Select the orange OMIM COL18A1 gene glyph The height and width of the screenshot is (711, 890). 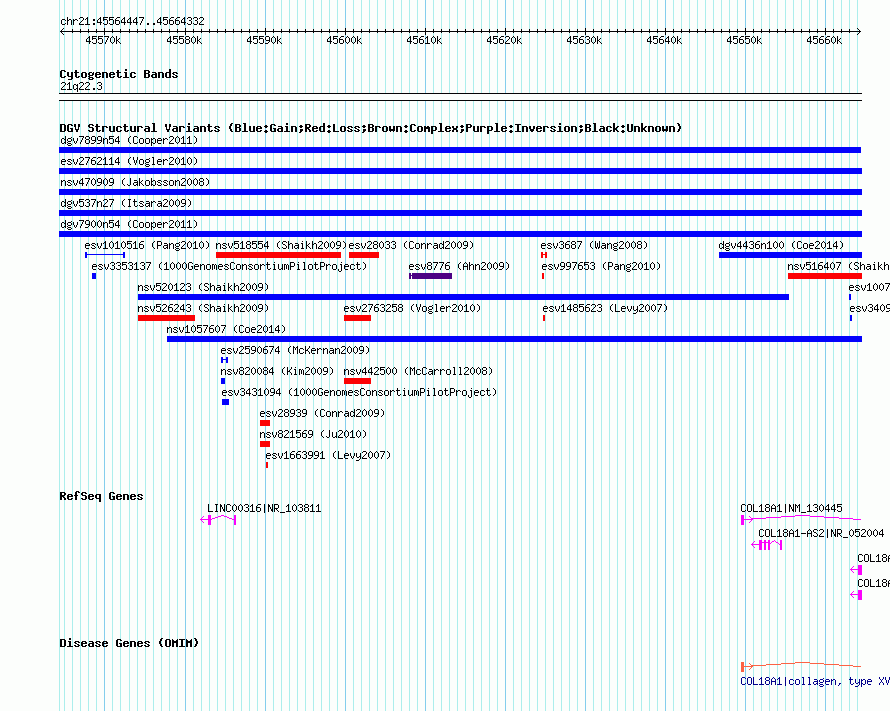point(801,666)
